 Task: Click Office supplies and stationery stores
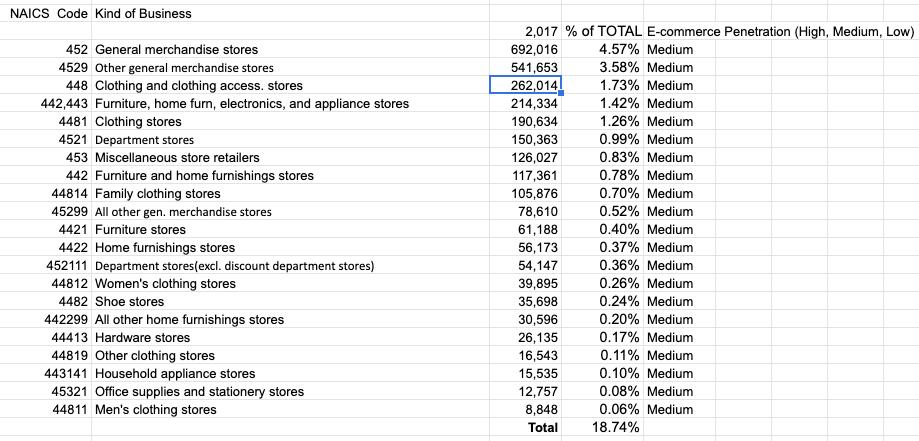tap(290, 392)
